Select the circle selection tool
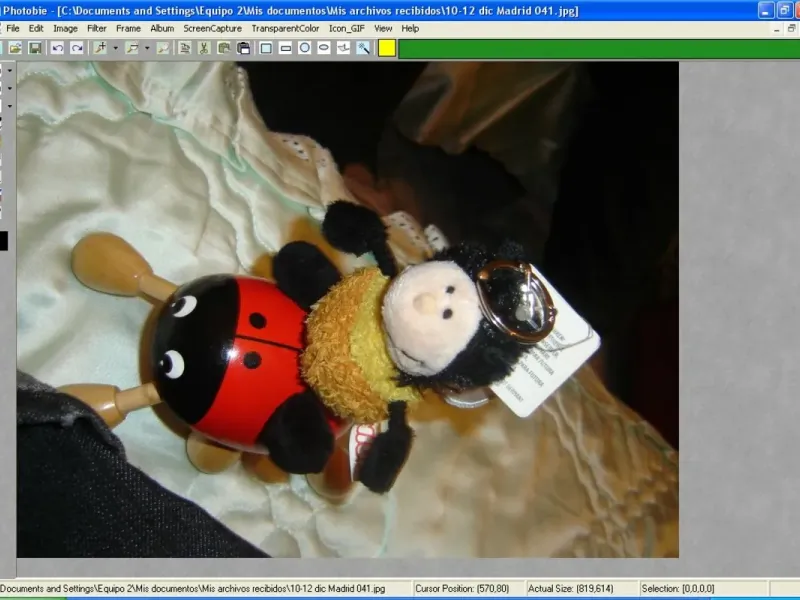Image resolution: width=800 pixels, height=600 pixels. 305,48
